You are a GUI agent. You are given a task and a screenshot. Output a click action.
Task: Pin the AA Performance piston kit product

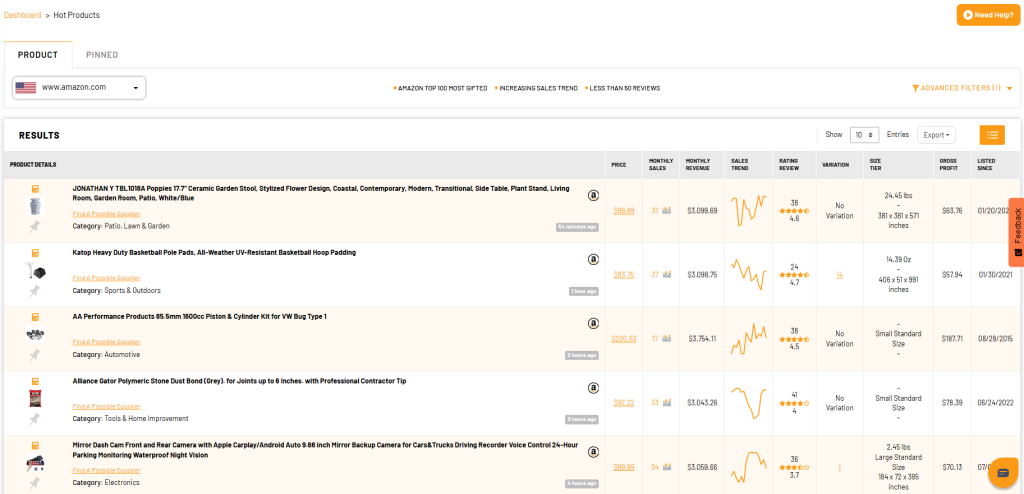point(35,354)
